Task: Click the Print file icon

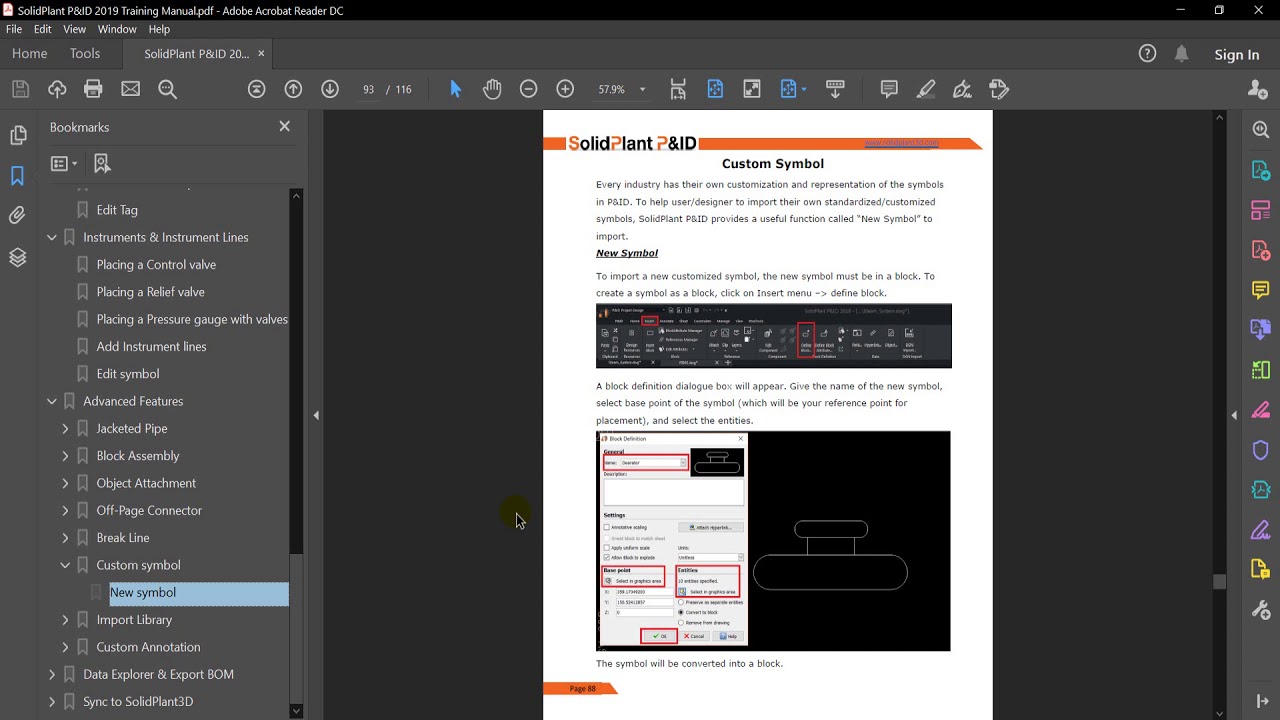Action: pyautogui.click(x=93, y=89)
